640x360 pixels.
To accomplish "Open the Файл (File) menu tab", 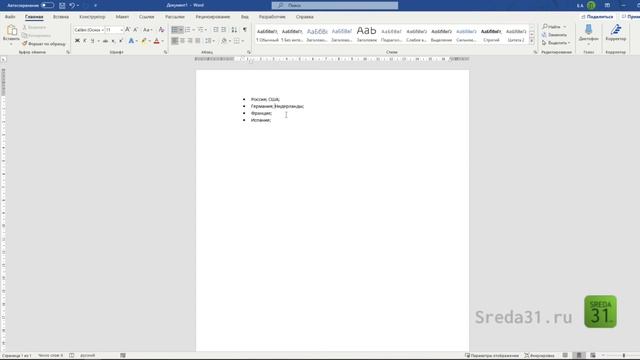I will click(10, 17).
